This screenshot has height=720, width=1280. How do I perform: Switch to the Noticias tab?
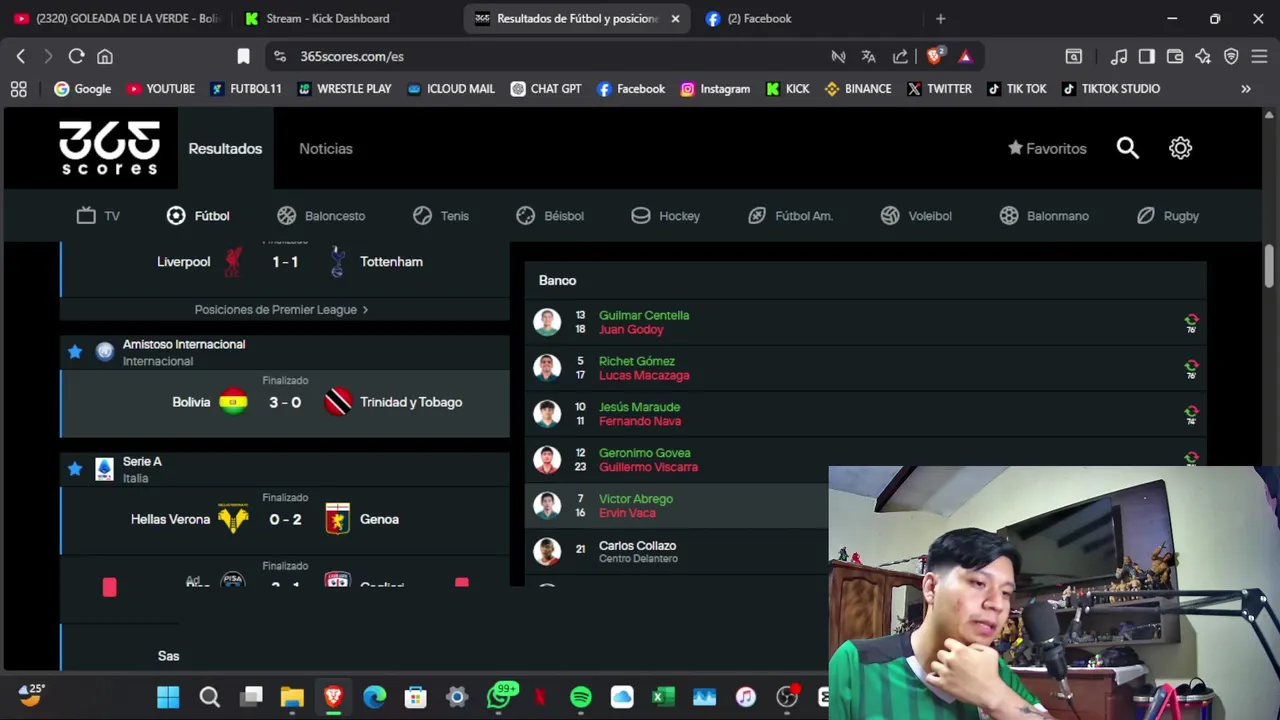pyautogui.click(x=326, y=148)
